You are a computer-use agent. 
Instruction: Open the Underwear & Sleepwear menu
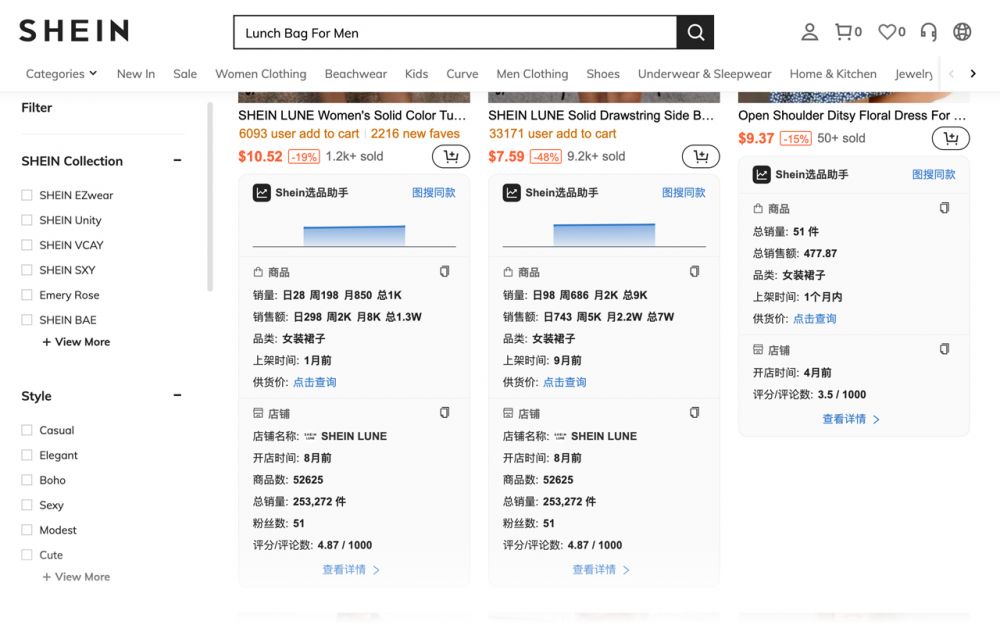coord(705,74)
